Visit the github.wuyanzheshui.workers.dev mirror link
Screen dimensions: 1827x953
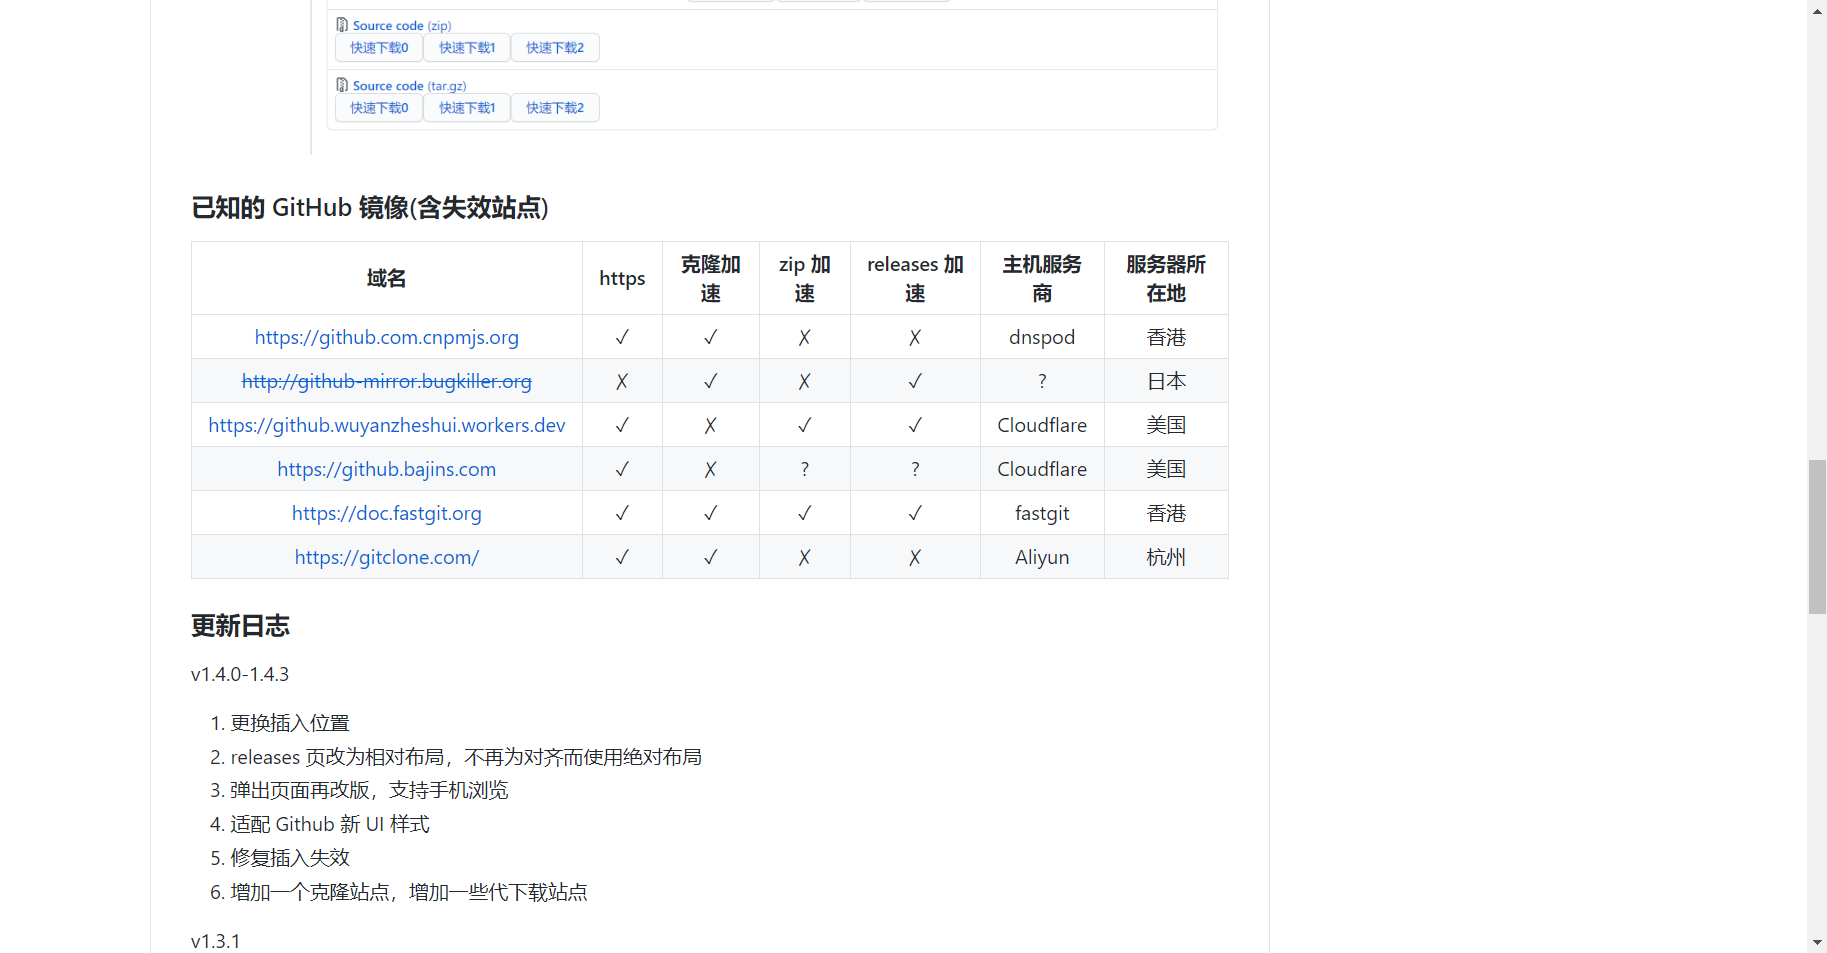coord(386,425)
